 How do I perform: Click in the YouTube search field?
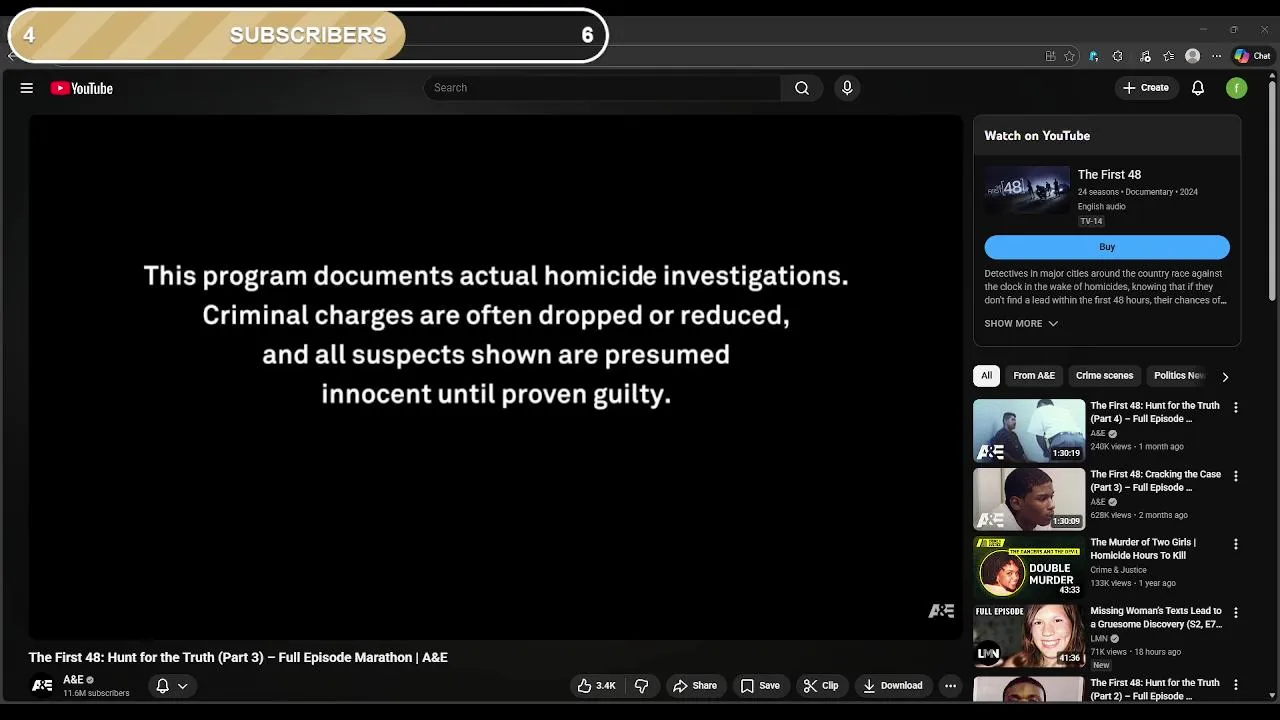pos(602,88)
